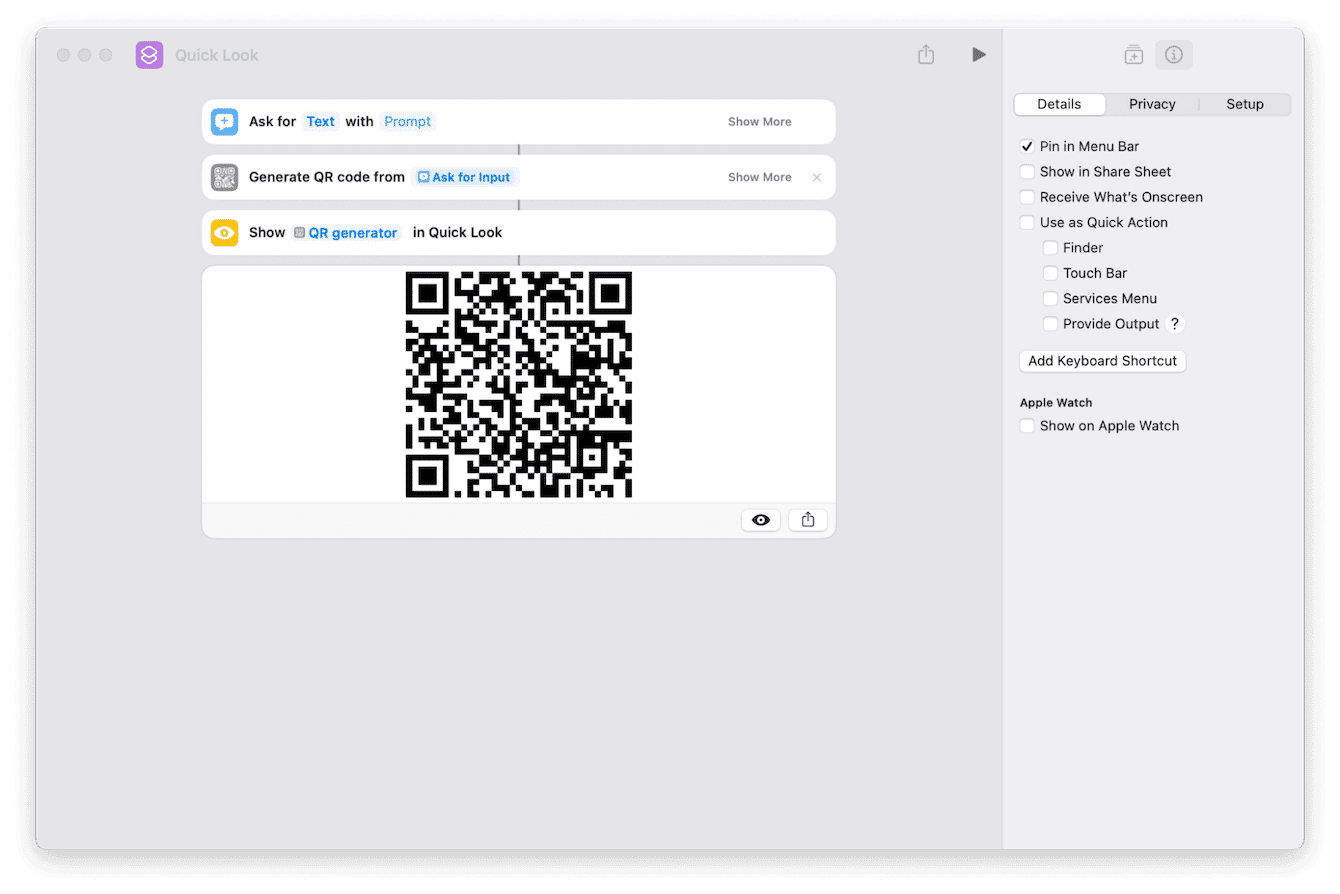Uncheck Pin in Menu Bar
The width and height of the screenshot is (1340, 894).
[x=1027, y=147]
